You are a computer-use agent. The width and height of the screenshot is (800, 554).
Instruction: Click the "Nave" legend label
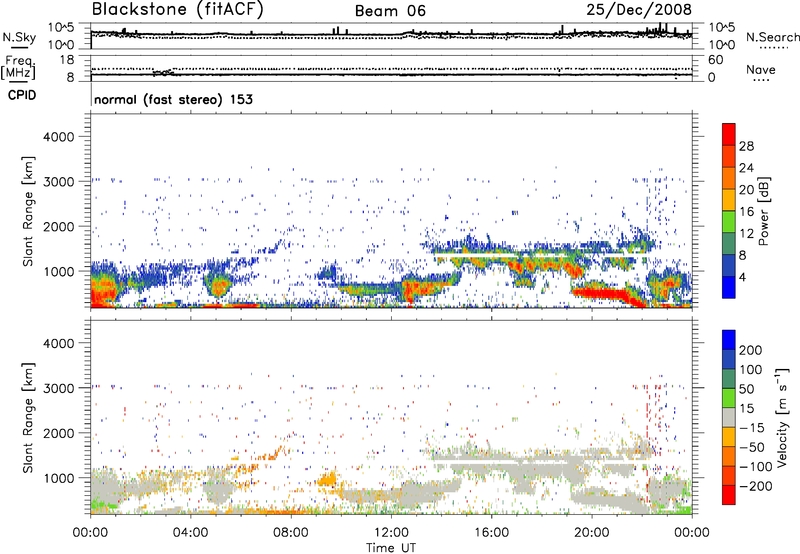760,69
